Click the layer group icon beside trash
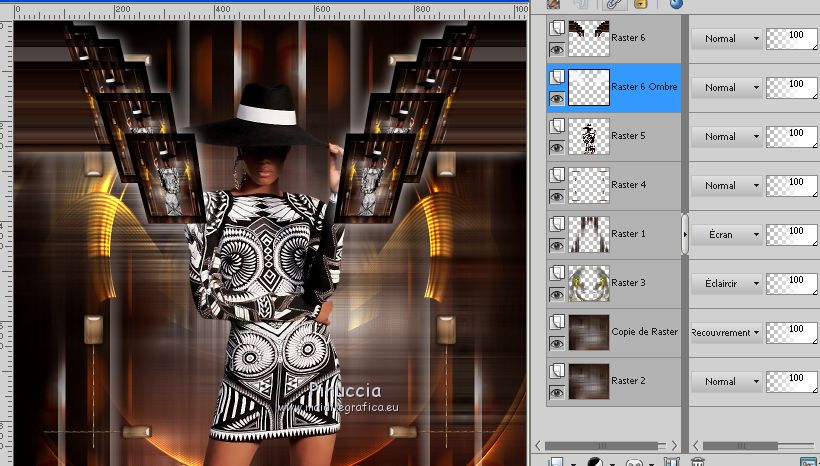This screenshot has width=820, height=466. 672,462
